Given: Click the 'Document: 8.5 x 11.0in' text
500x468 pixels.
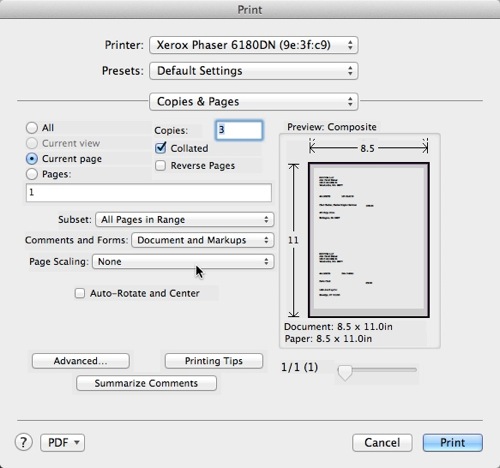Looking at the screenshot, I should (338, 326).
